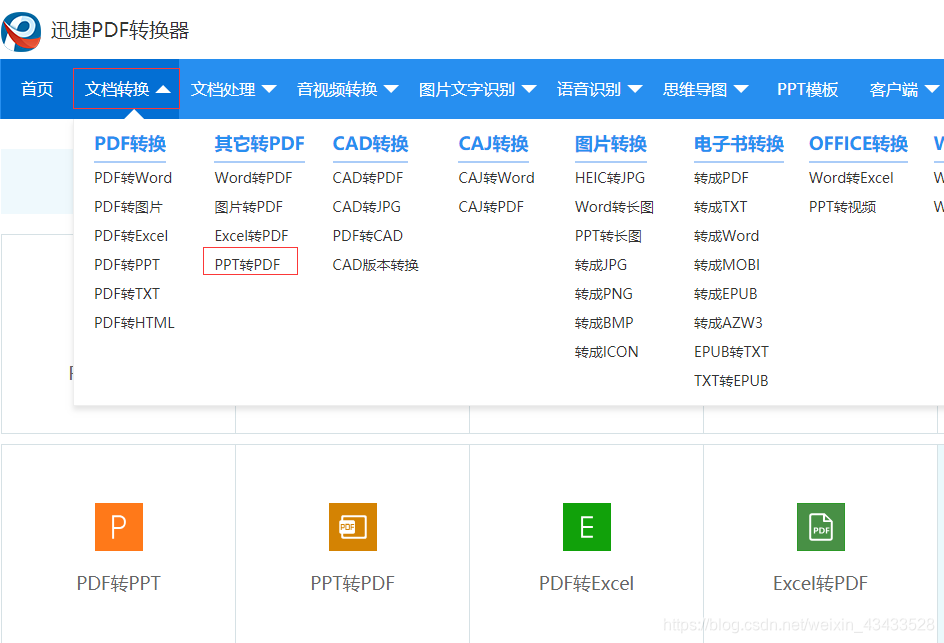Open 图片转PDF conversion

click(249, 207)
